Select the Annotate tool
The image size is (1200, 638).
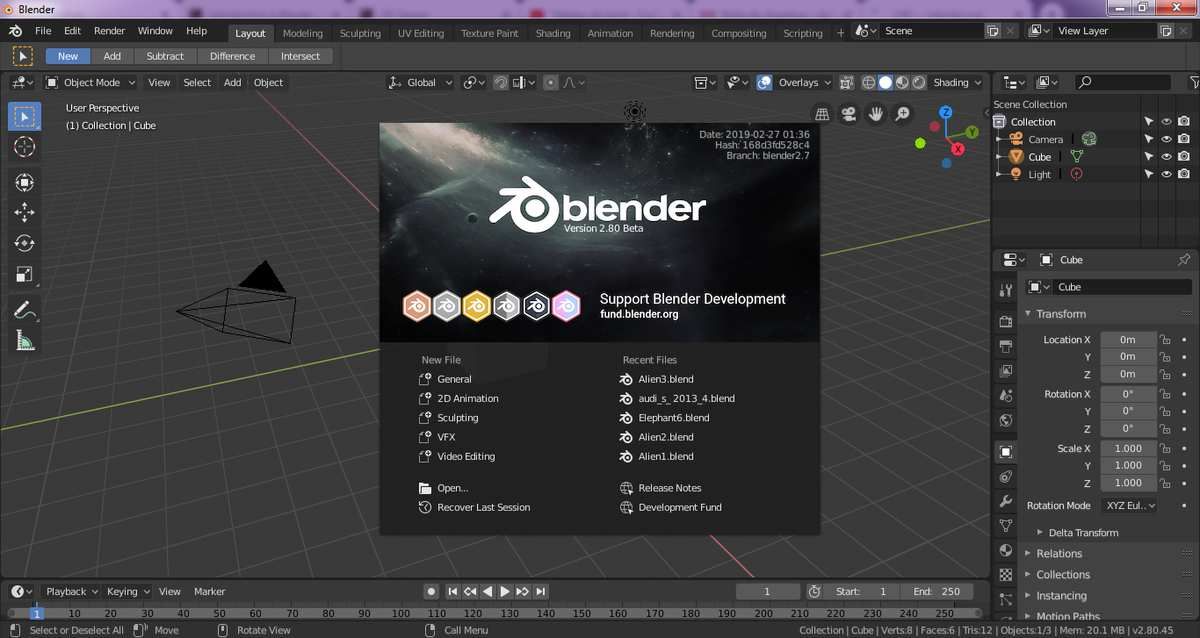tap(25, 310)
